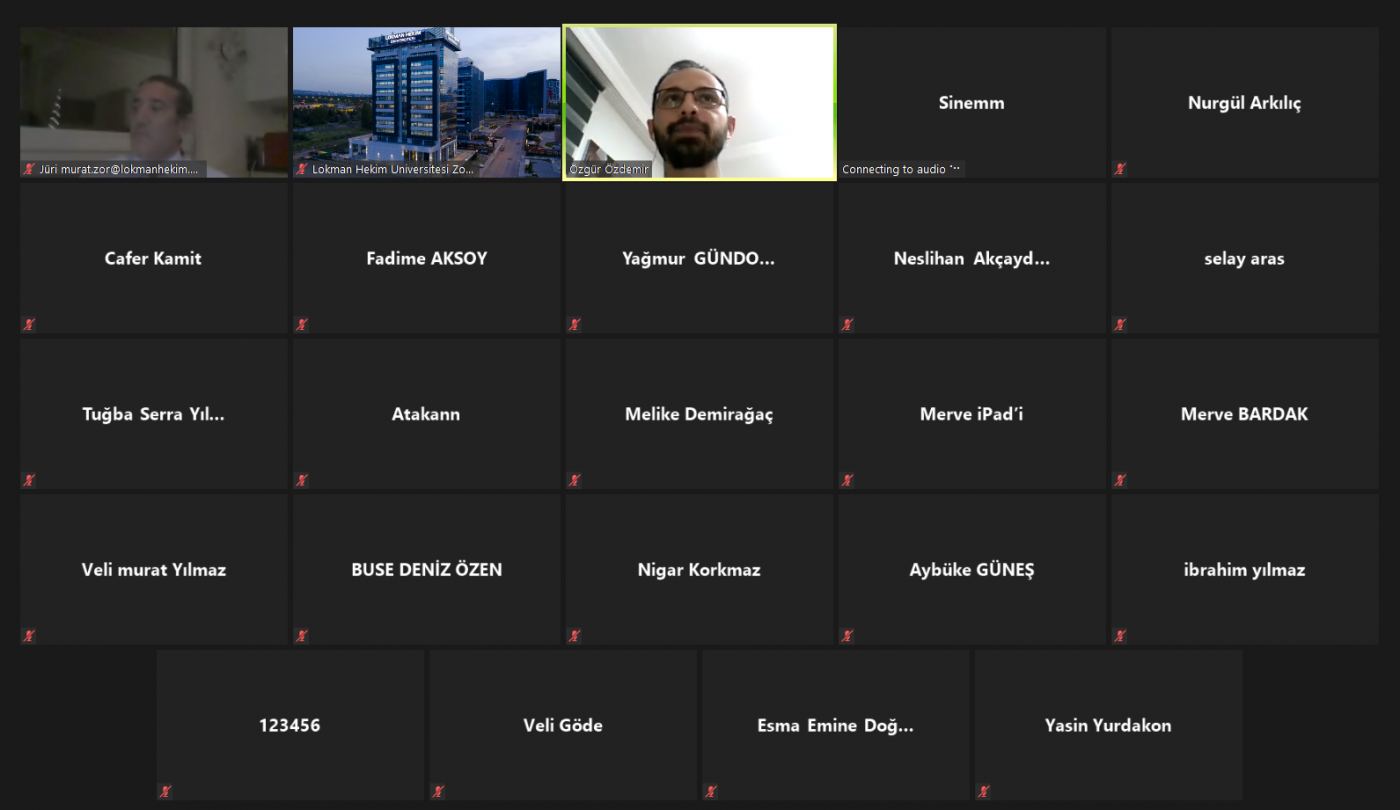Click muted mic icon on Aybüke GÜNEŞ tile
The height and width of the screenshot is (810, 1400).
point(847,636)
